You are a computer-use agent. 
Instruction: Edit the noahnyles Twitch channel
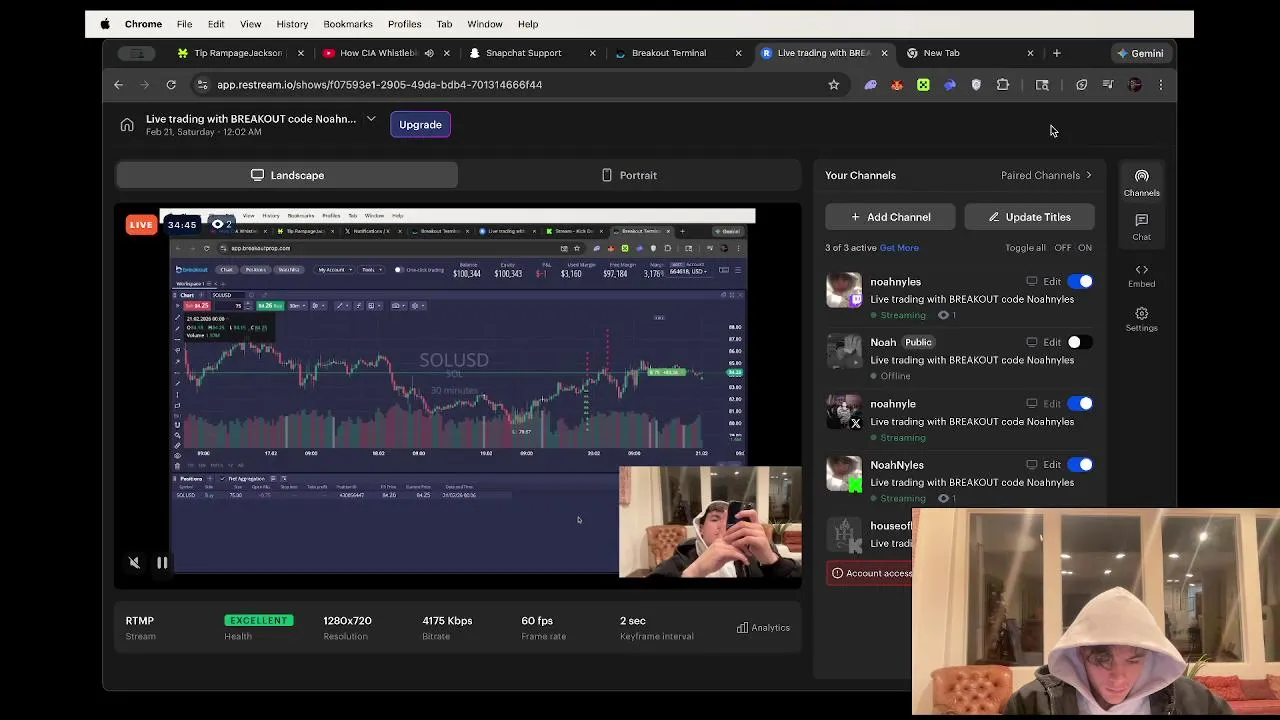(x=1052, y=282)
